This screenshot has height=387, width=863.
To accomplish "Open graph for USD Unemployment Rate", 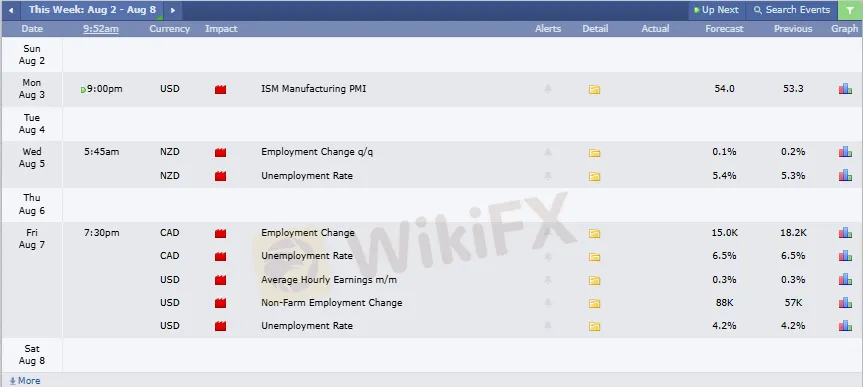I will tap(845, 326).
